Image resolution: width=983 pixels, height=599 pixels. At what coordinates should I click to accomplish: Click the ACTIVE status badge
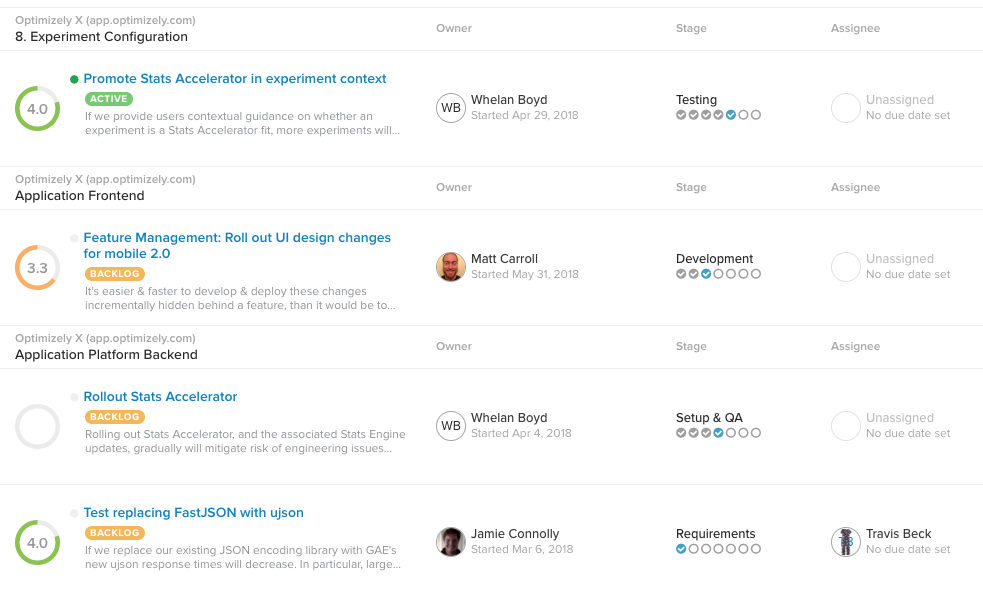[109, 99]
